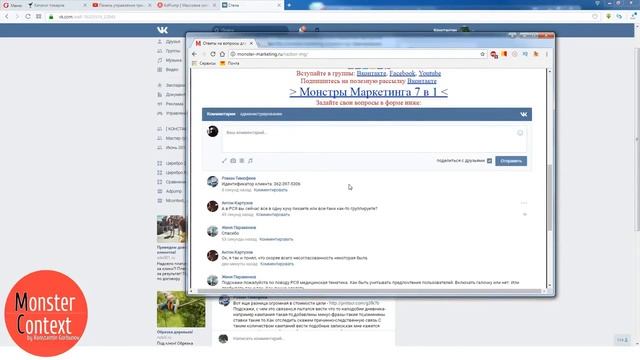Click the address bar showing vk.com
Viewport: 640px width, 360px height.
coord(318,17)
